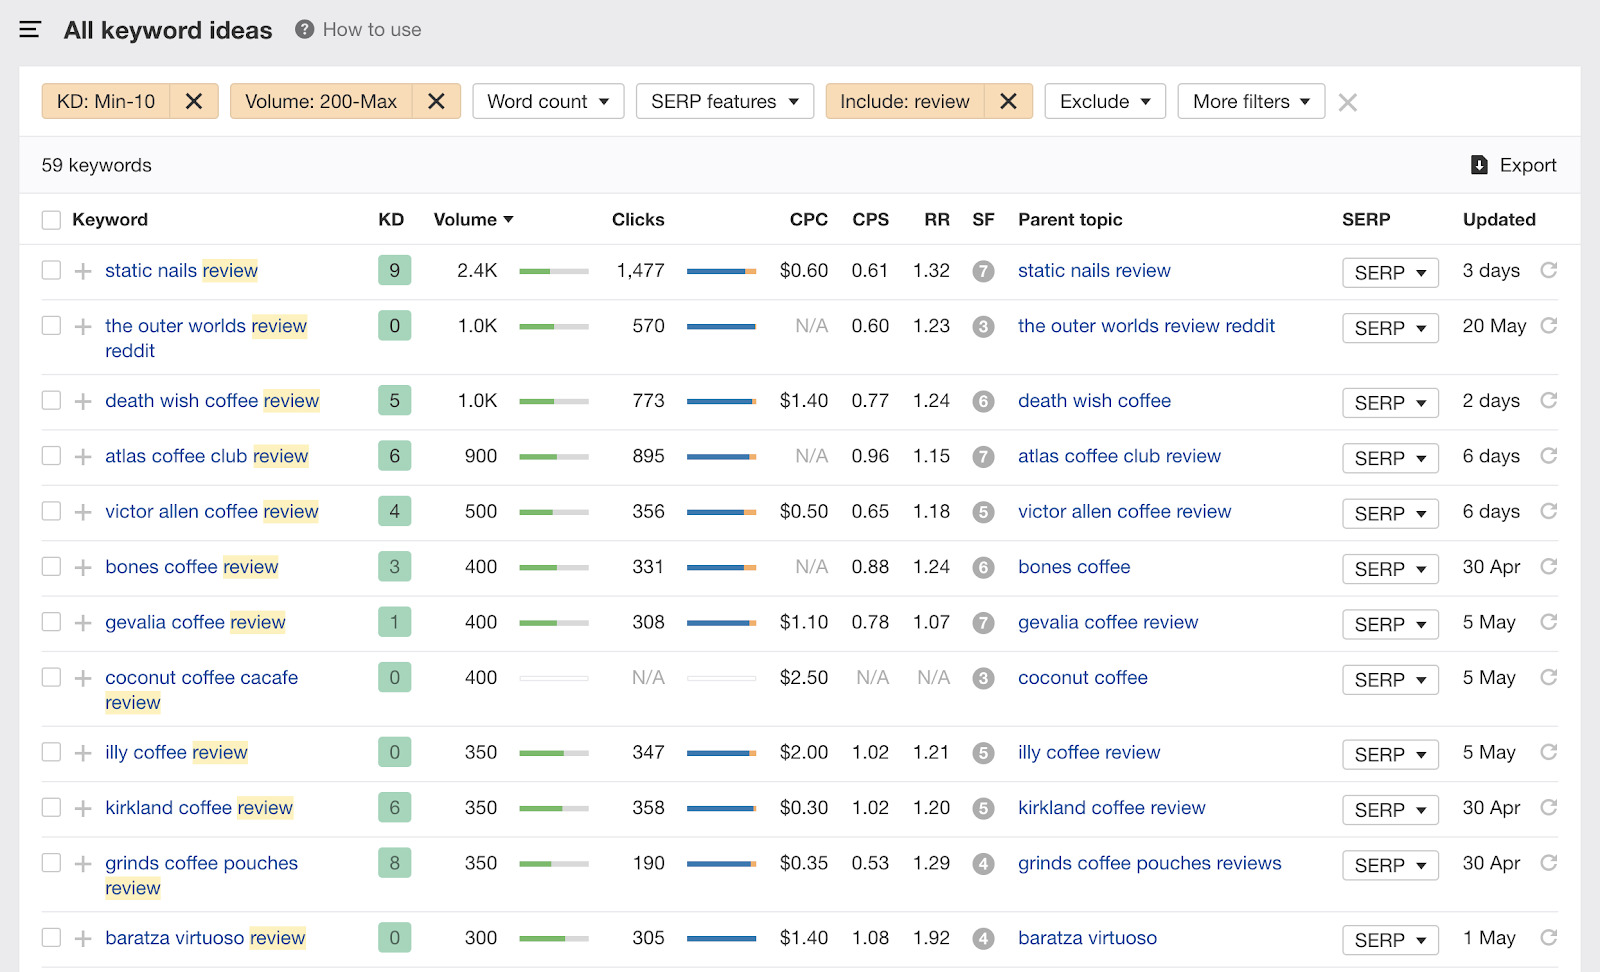Open the kirkland coffee review keyword link
The image size is (1600, 972).
[x=199, y=808]
